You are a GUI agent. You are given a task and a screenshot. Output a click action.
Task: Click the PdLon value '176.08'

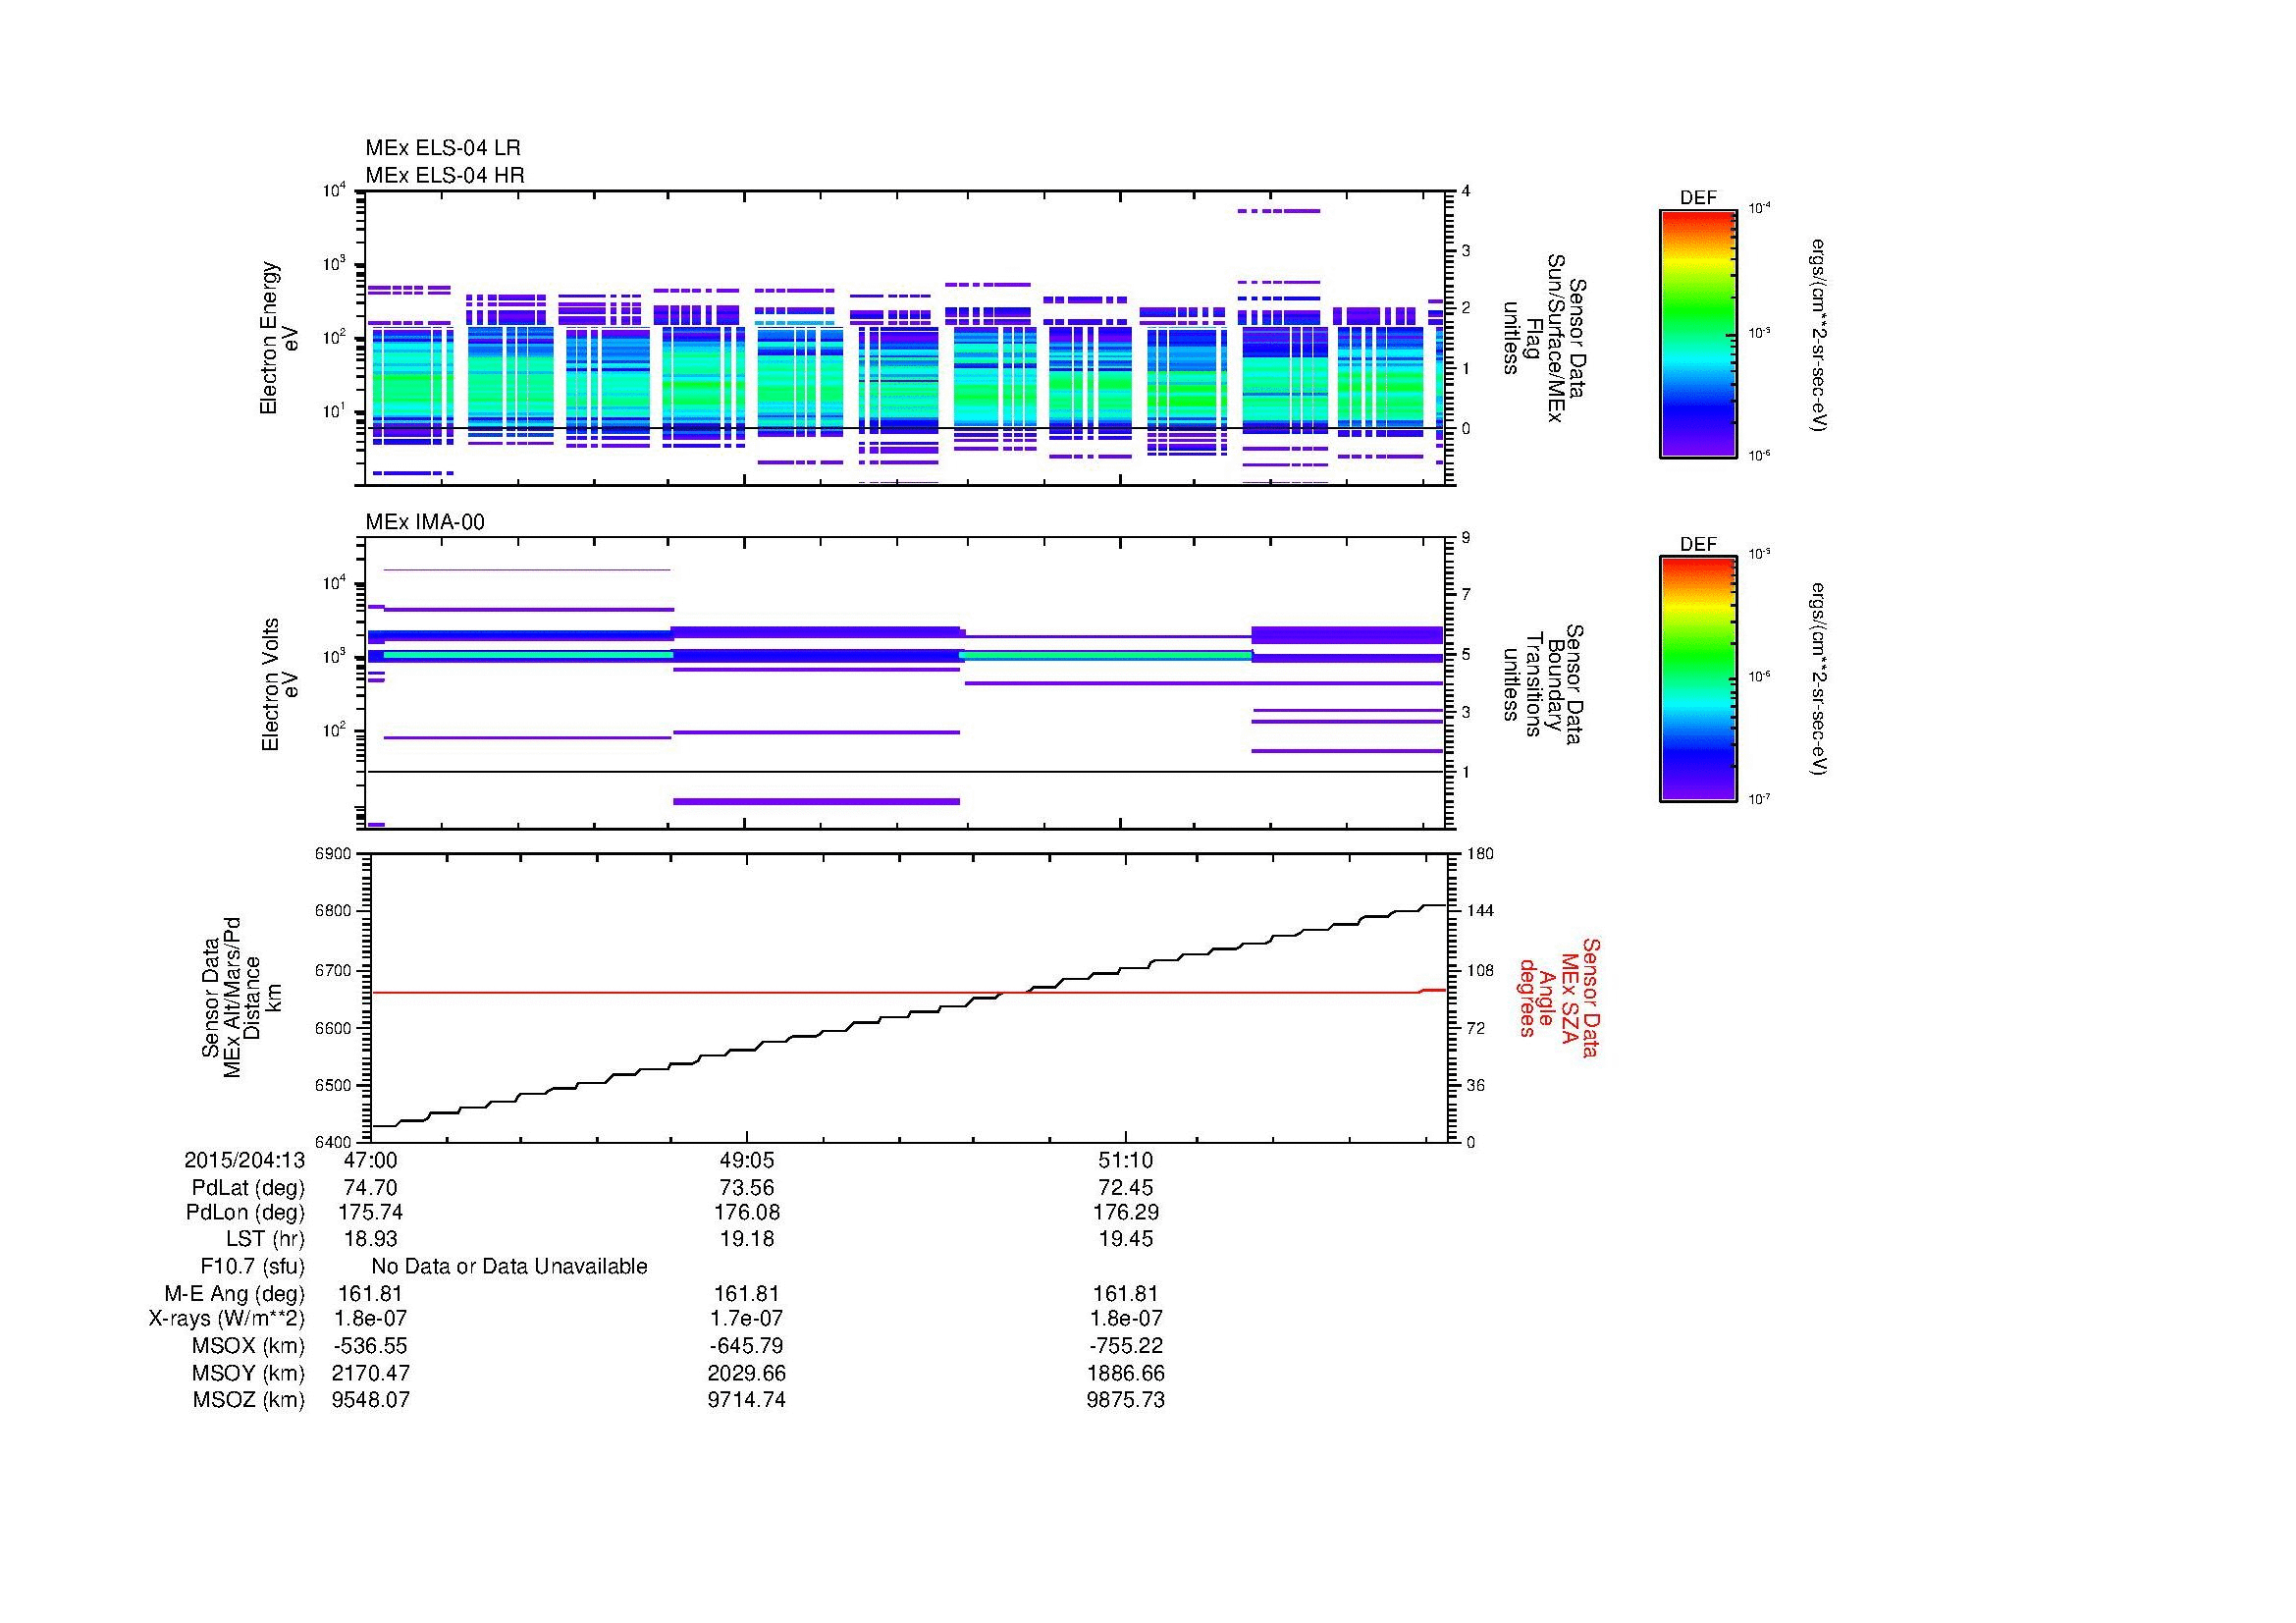pos(746,1212)
